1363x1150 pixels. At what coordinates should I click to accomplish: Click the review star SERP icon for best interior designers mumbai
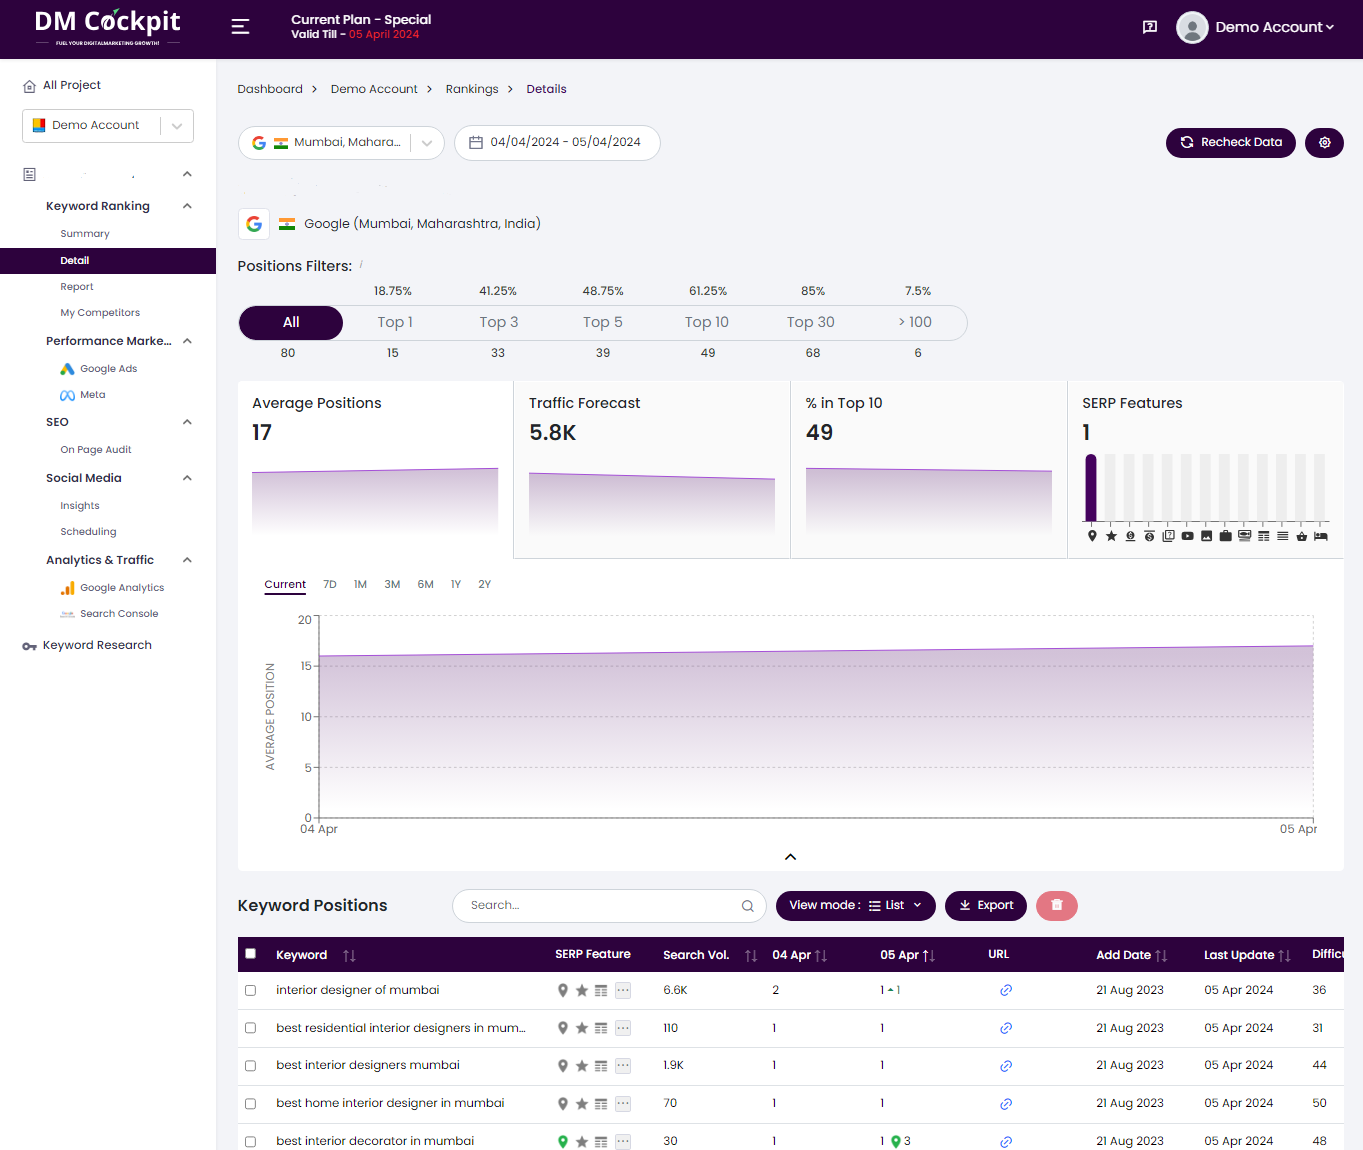(581, 1065)
